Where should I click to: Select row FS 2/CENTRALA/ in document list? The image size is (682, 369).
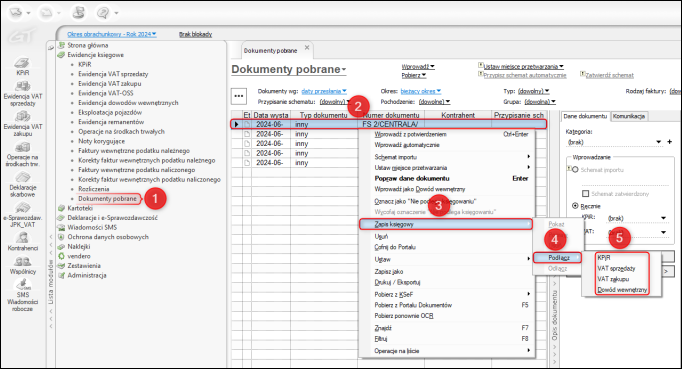click(388, 124)
